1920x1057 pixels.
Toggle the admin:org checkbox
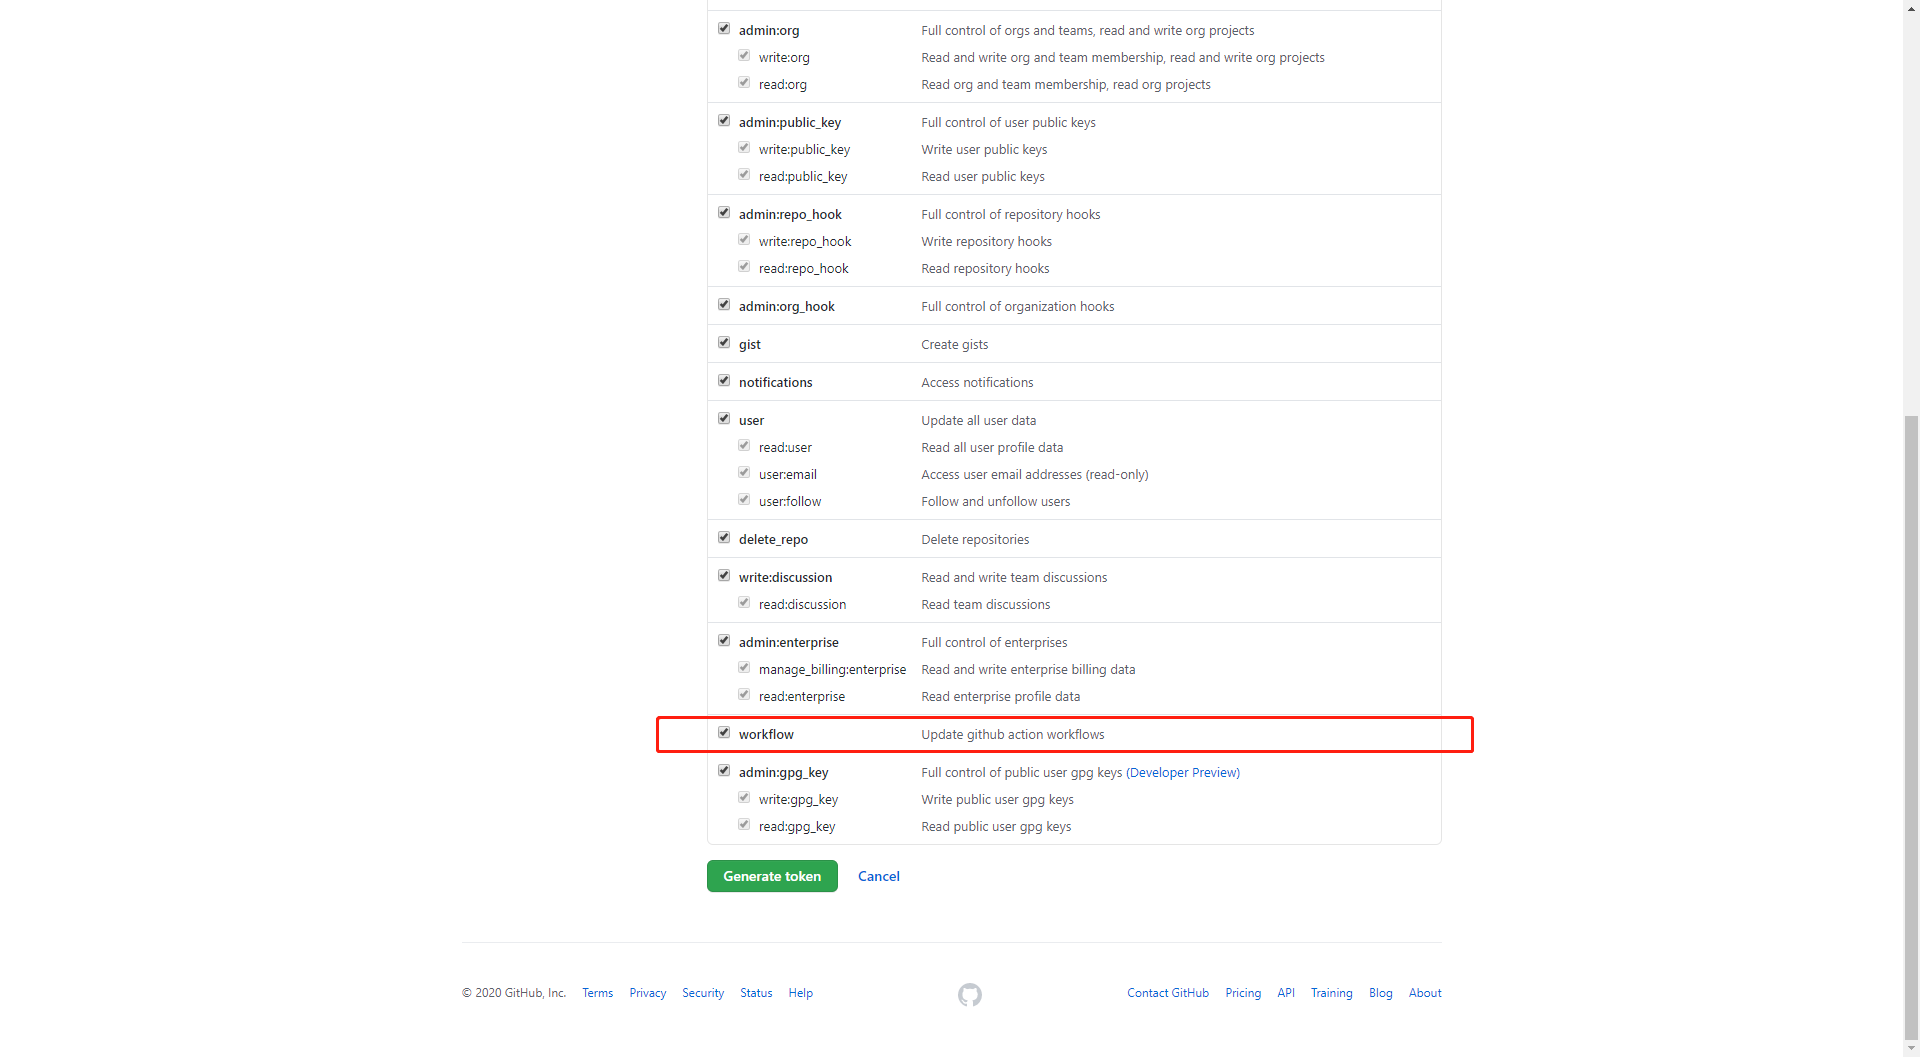[x=724, y=29]
